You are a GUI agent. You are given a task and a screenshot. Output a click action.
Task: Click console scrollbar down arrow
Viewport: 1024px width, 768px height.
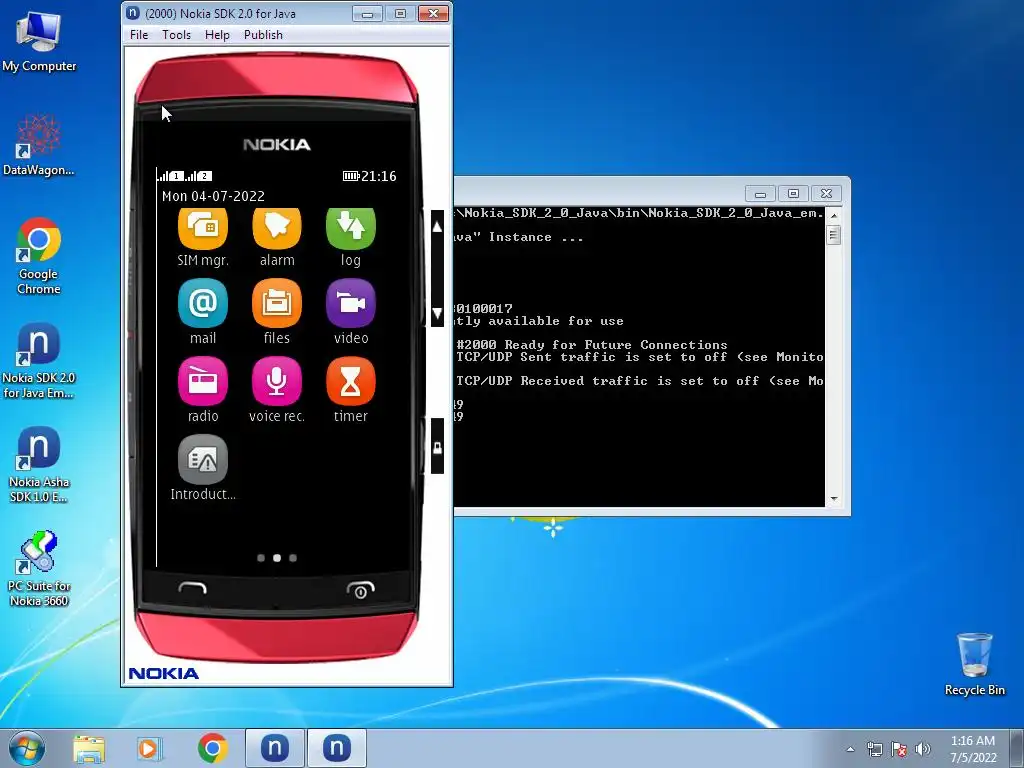pos(834,499)
